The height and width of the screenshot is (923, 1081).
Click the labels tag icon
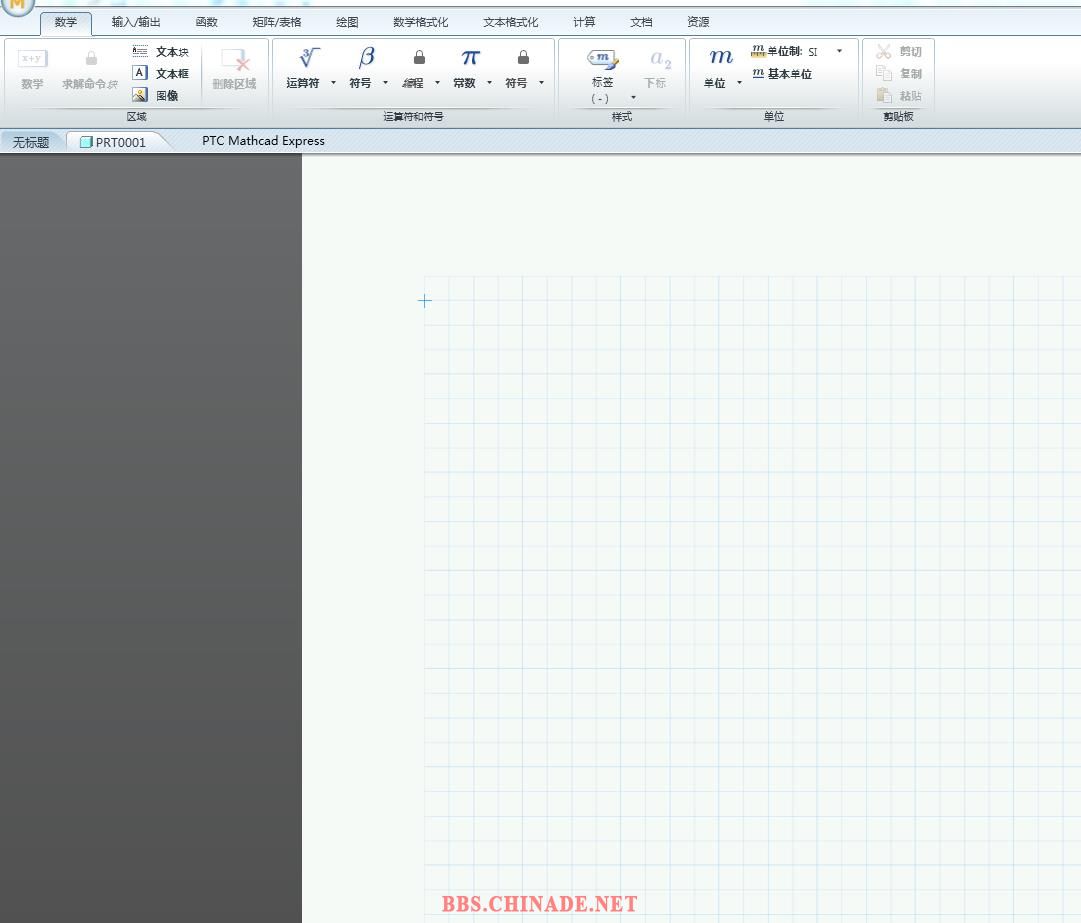click(x=603, y=59)
